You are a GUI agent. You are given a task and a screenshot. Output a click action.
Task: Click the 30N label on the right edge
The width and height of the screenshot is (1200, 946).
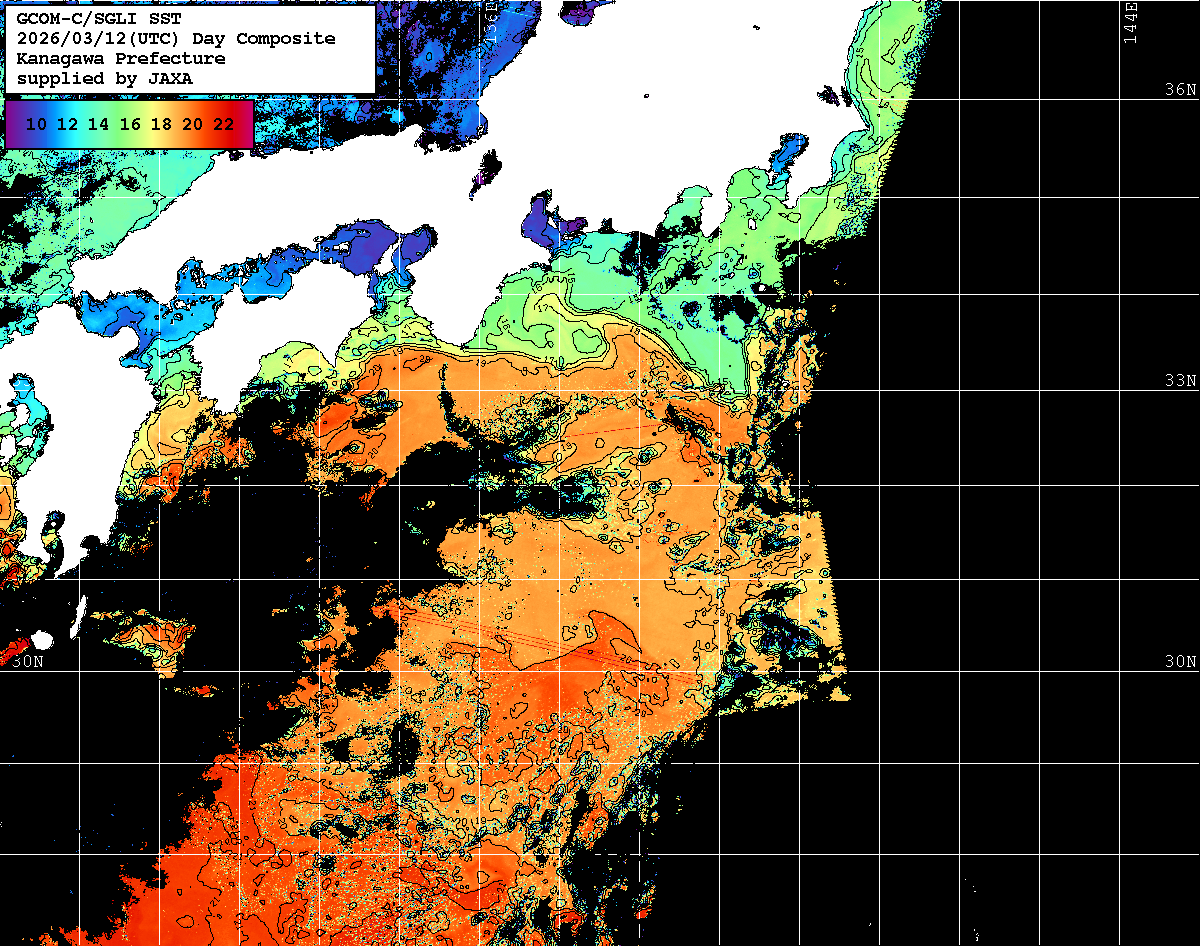pyautogui.click(x=1180, y=662)
